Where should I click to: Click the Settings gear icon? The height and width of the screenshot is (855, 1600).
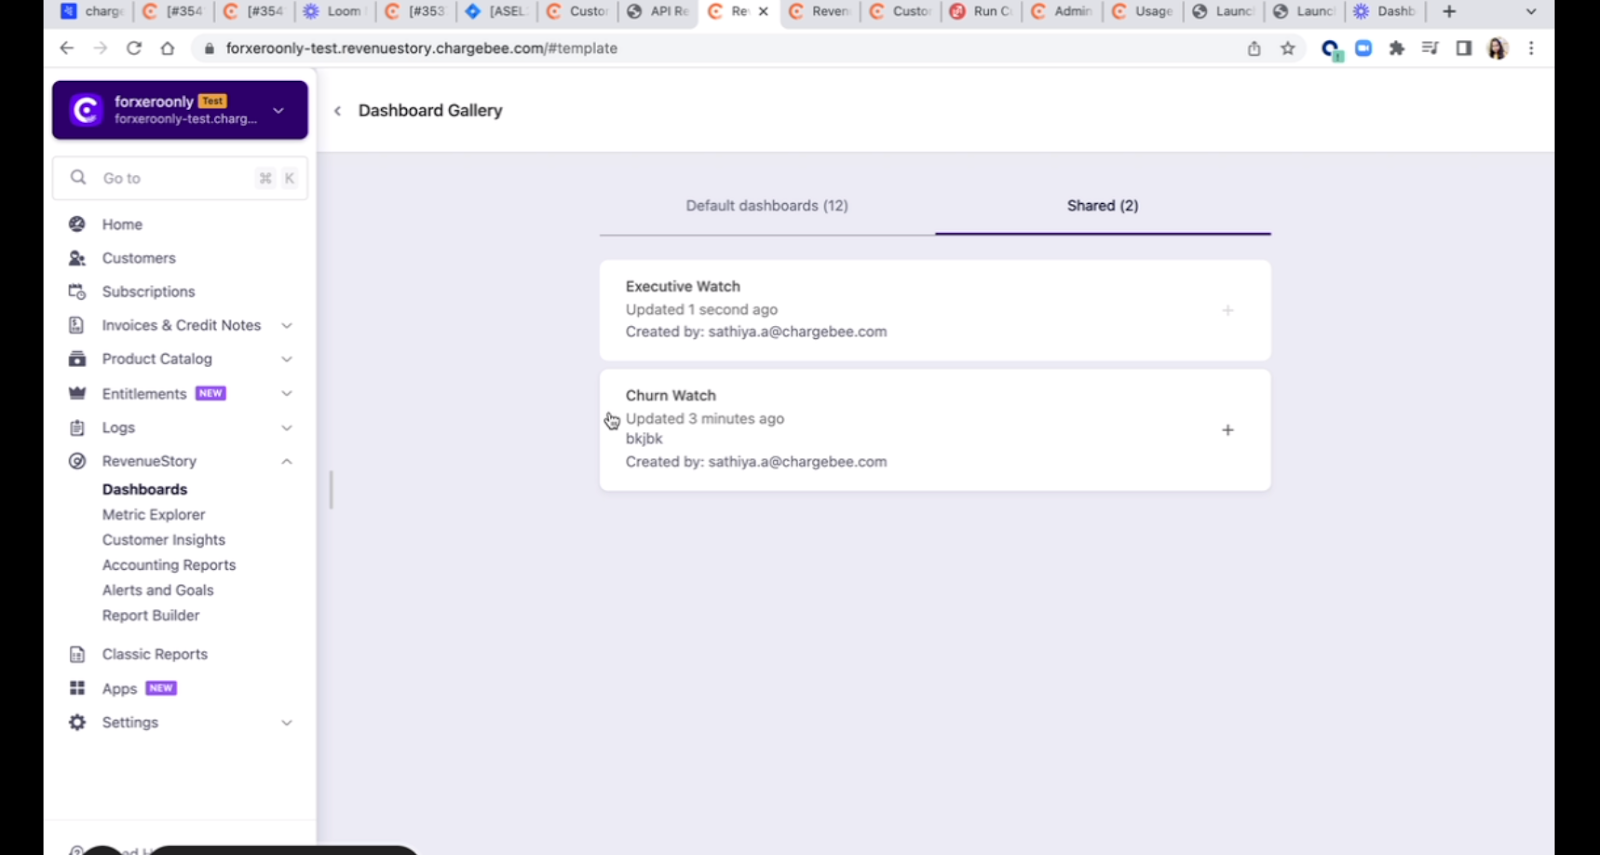pos(77,722)
